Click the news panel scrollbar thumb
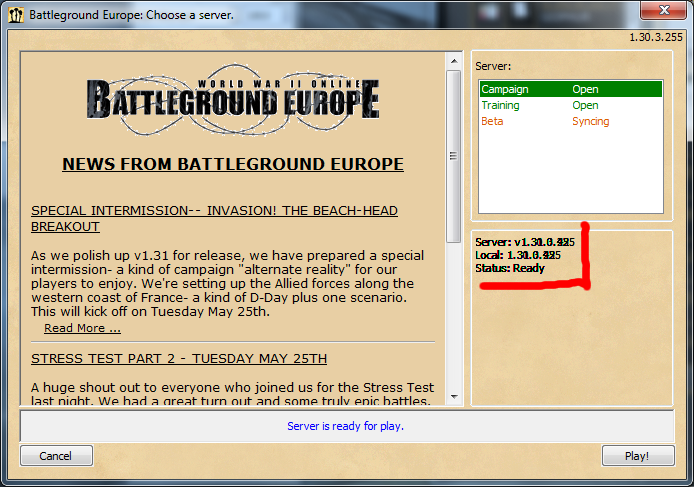This screenshot has width=694, height=487. click(454, 156)
